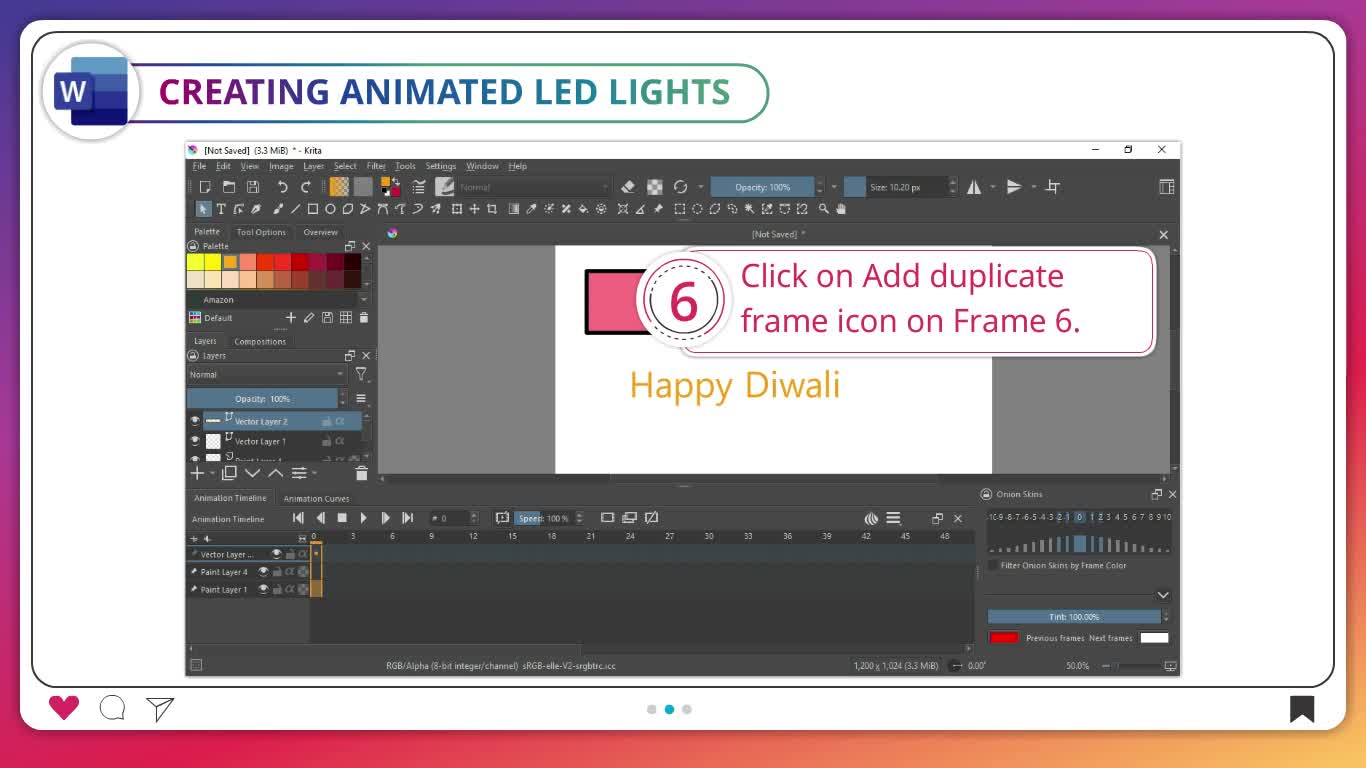This screenshot has width=1366, height=768.
Task: Select the Gradient tool
Action: click(514, 209)
